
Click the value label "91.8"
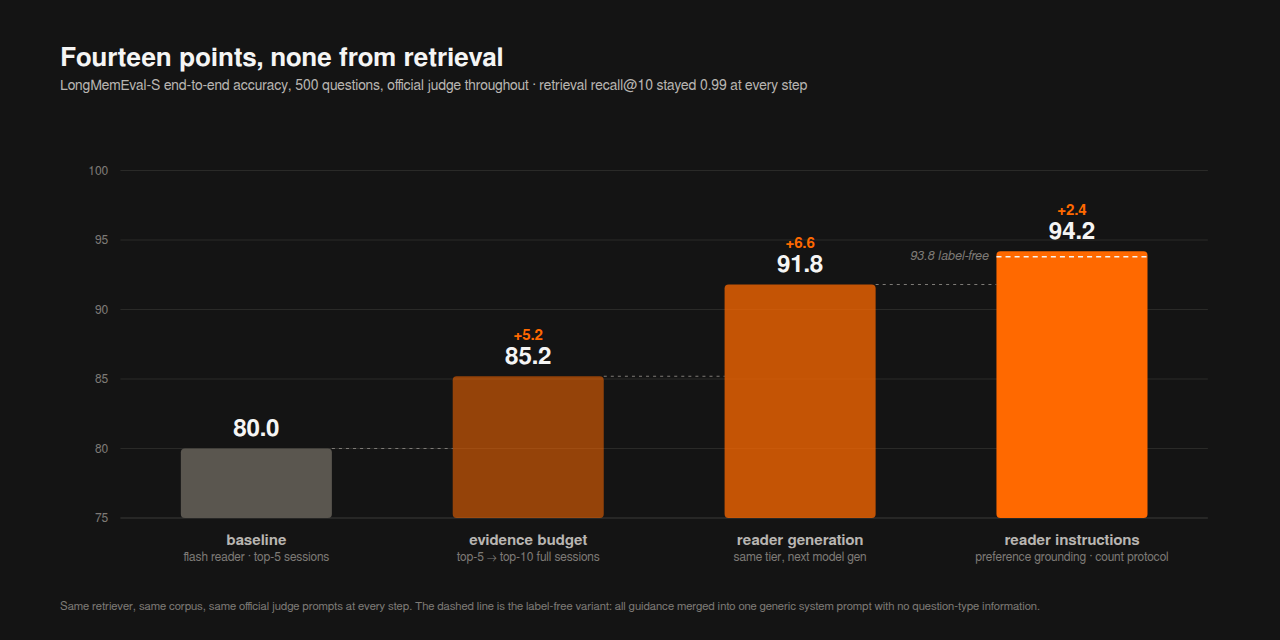click(x=800, y=264)
